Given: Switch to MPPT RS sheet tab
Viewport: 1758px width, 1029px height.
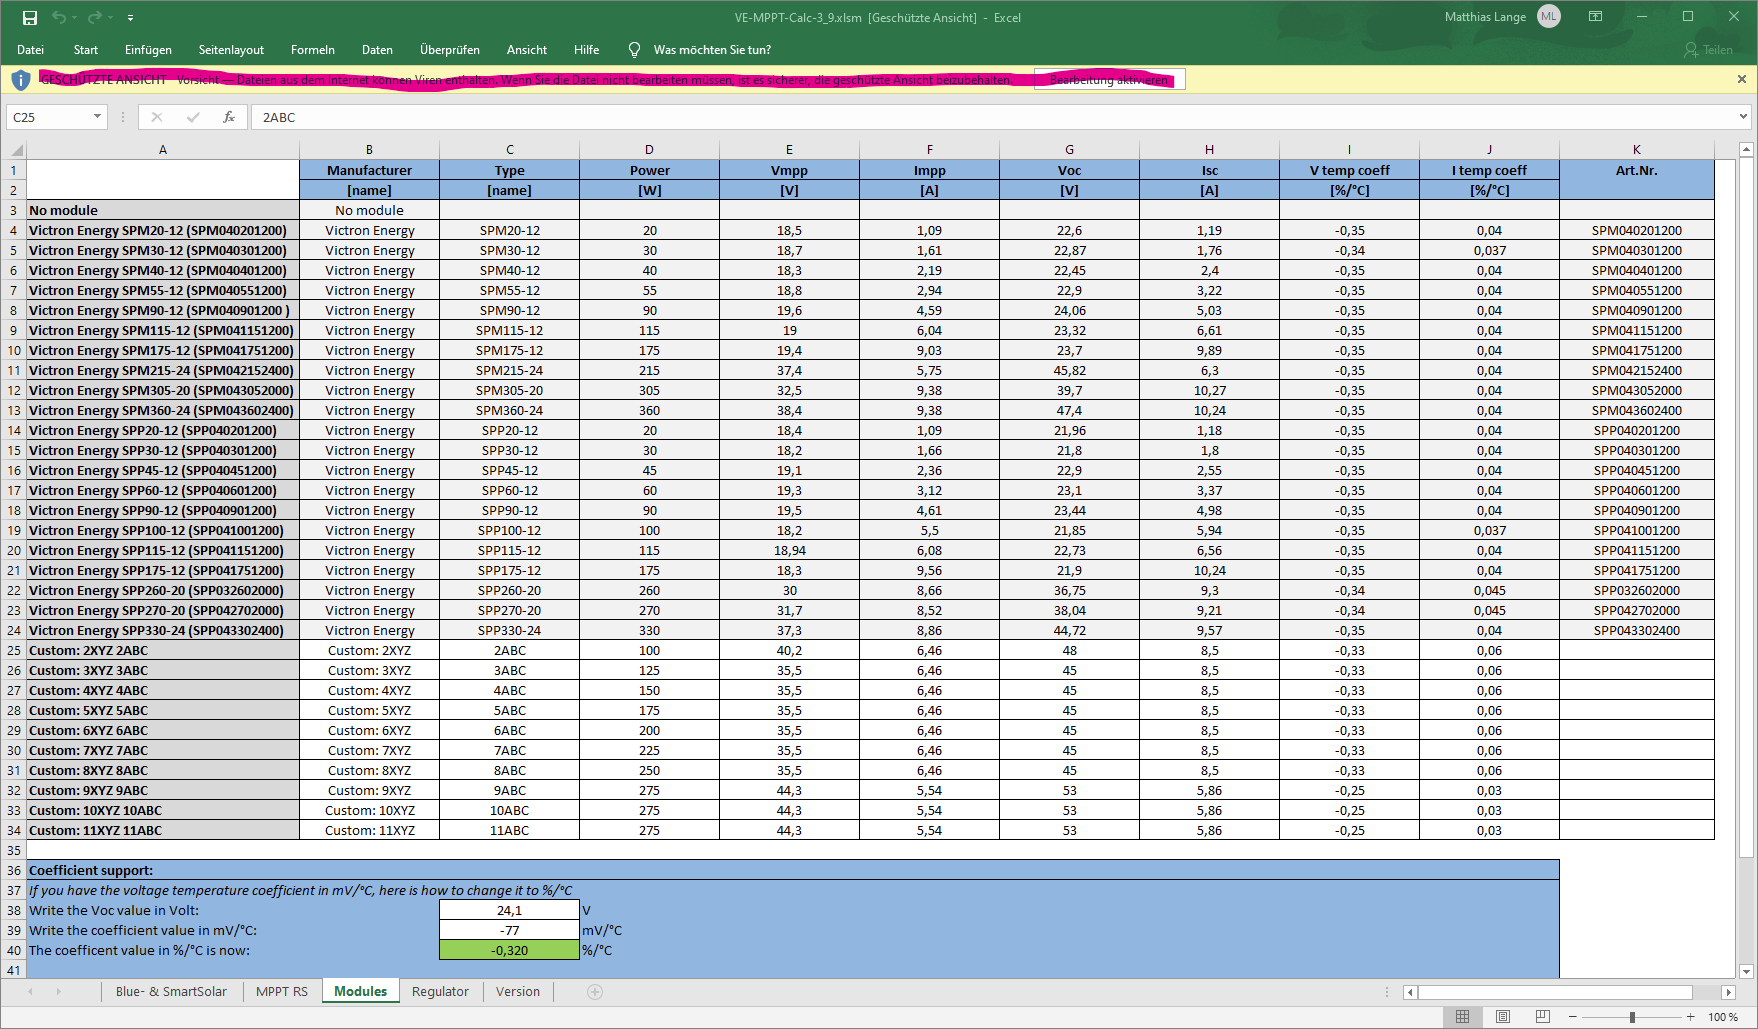Looking at the screenshot, I should click(282, 991).
